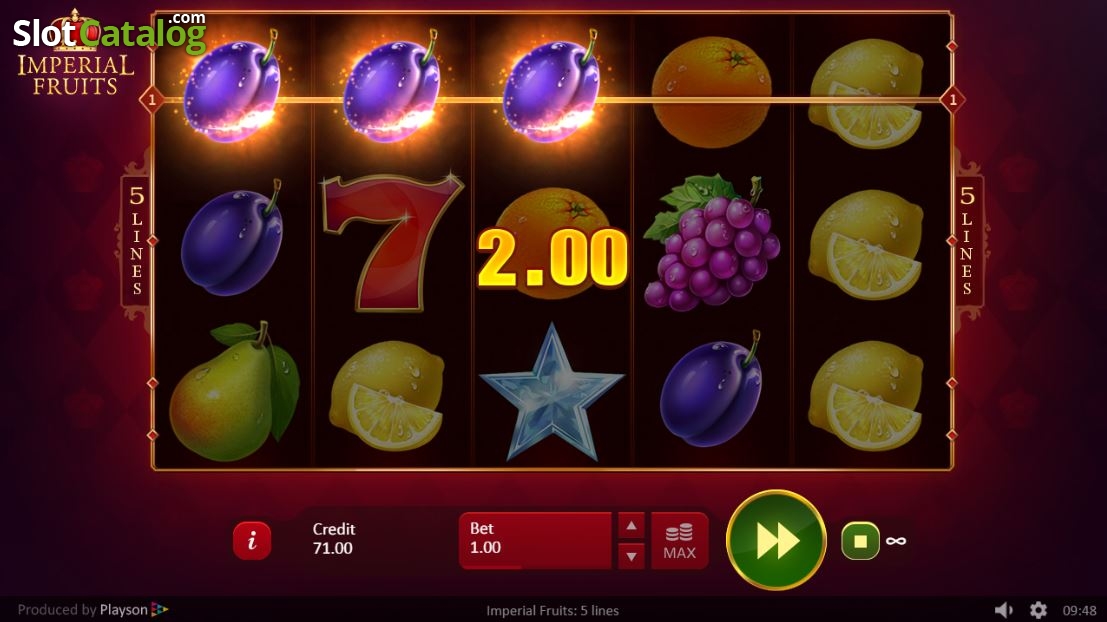
Task: Increase bet with the up arrow
Action: tap(631, 526)
